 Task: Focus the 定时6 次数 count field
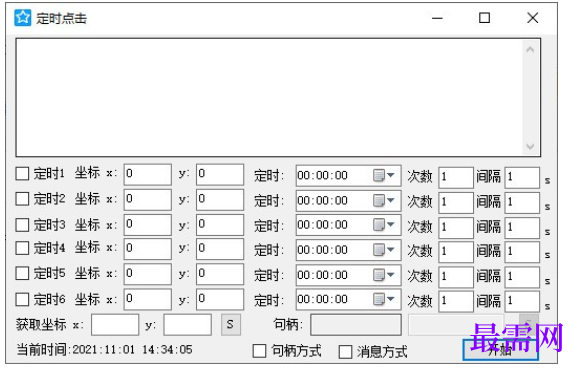pyautogui.click(x=456, y=301)
